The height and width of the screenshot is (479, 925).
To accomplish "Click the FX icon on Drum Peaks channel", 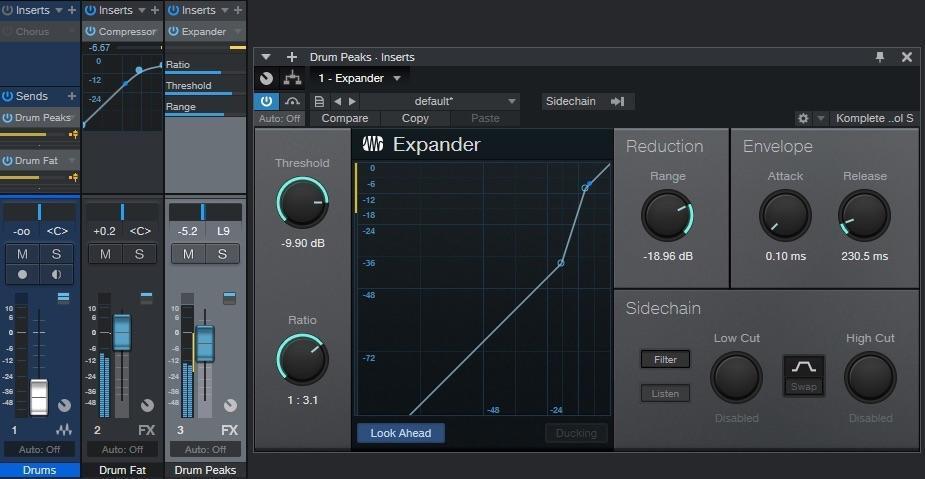I will point(229,430).
